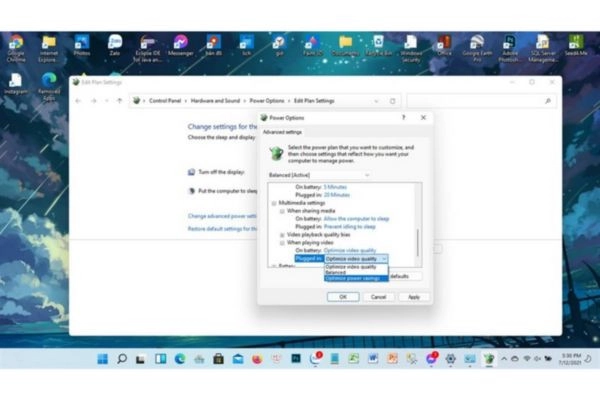The image size is (600, 400).
Task: Click the Eclipse IDE desktop icon
Action: (x=147, y=49)
